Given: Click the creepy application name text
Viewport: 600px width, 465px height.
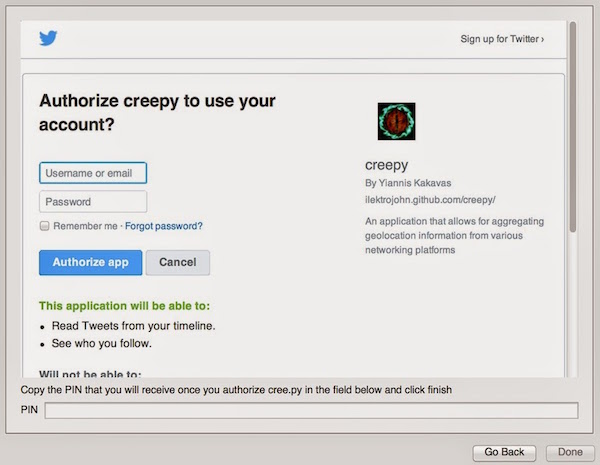Looking at the screenshot, I should pyautogui.click(x=386, y=165).
